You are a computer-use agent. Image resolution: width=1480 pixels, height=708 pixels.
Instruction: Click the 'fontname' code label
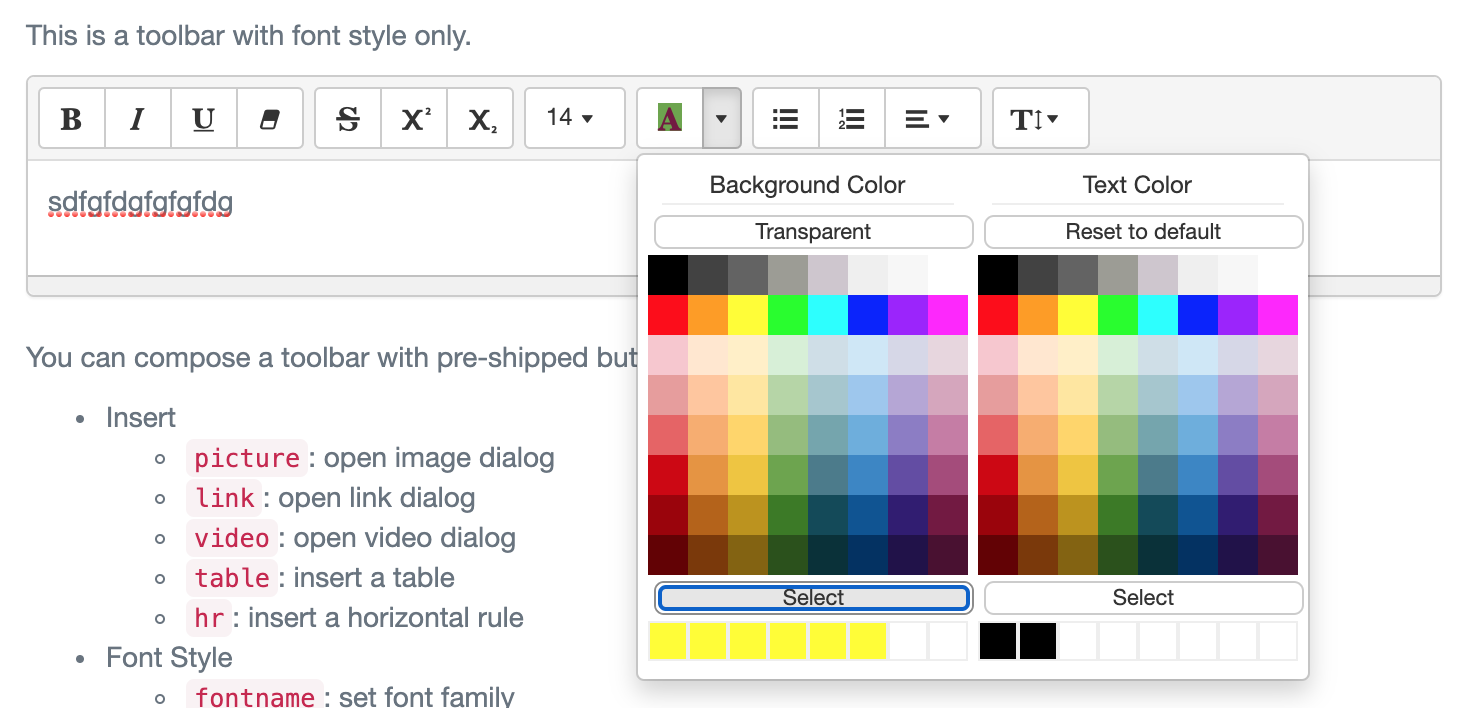coord(254,696)
